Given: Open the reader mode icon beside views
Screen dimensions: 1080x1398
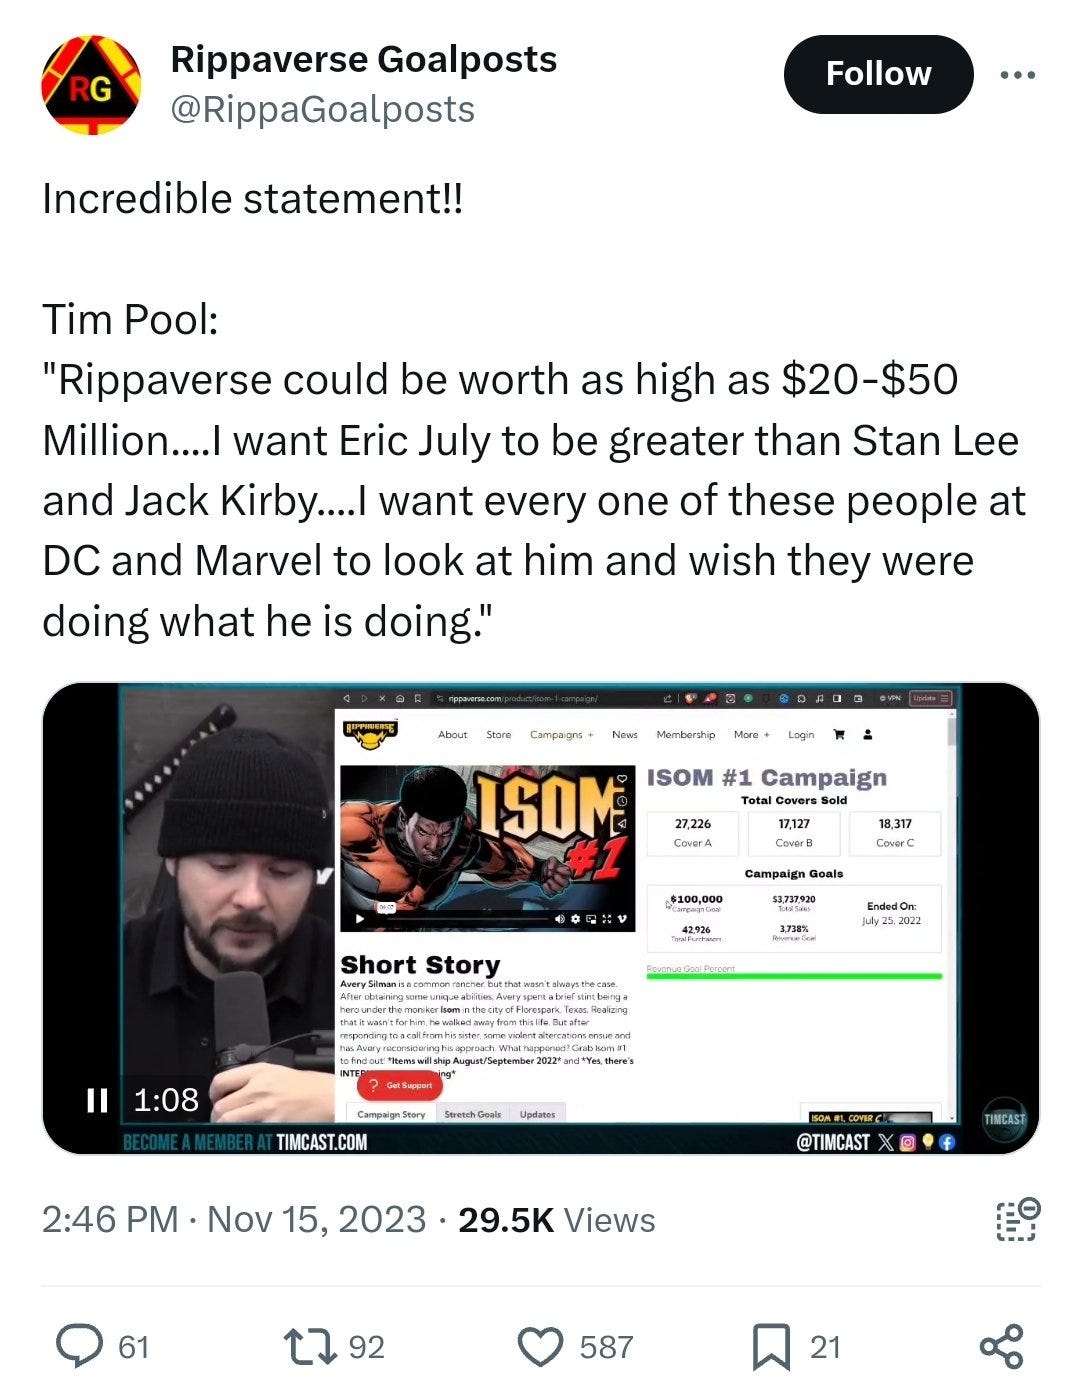Looking at the screenshot, I should pyautogui.click(x=1018, y=1219).
